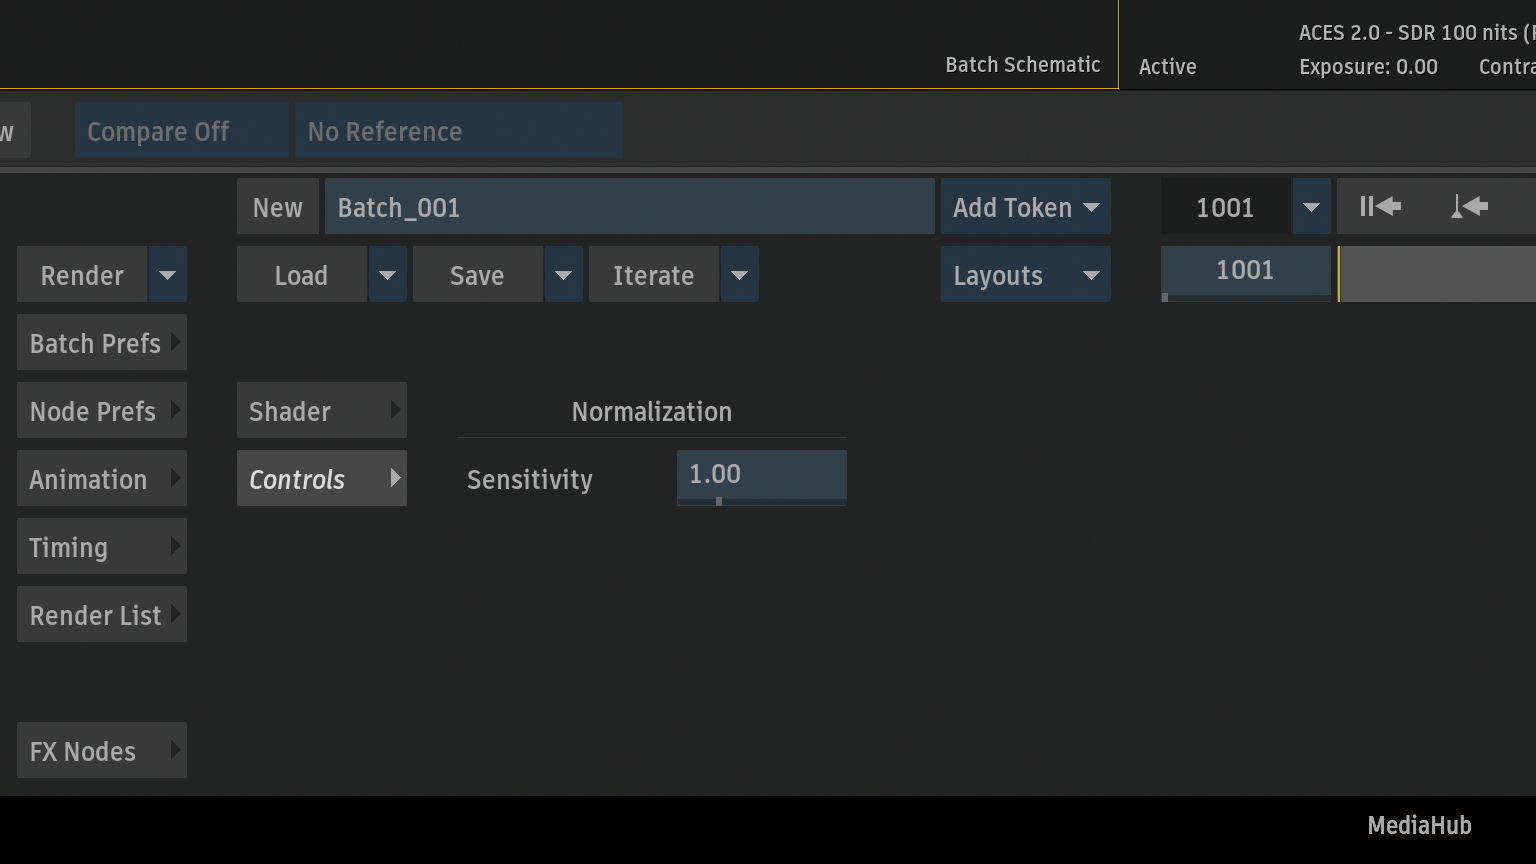1536x864 pixels.
Task: Open the Node Prefs menu
Action: tap(101, 411)
